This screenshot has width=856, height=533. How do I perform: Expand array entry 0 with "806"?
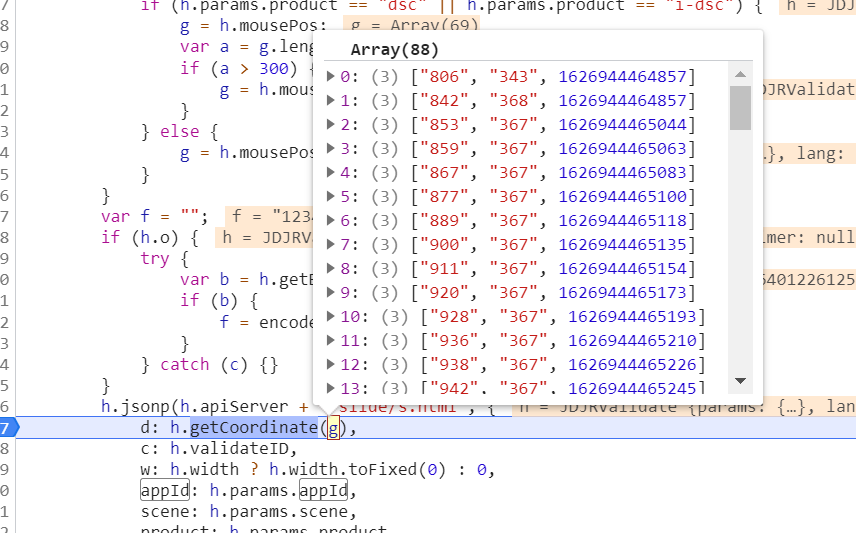[330, 76]
